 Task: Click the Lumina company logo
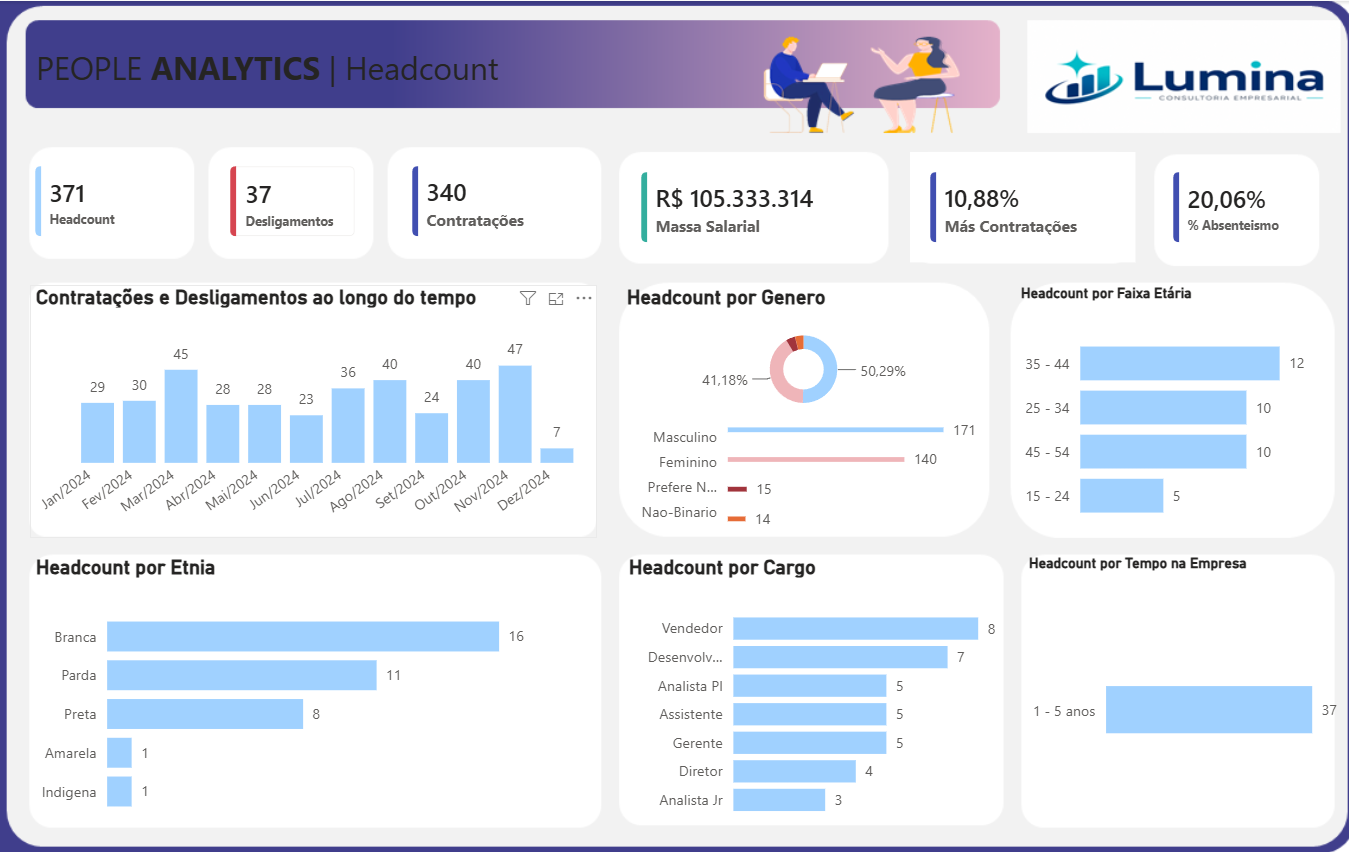click(x=1184, y=77)
